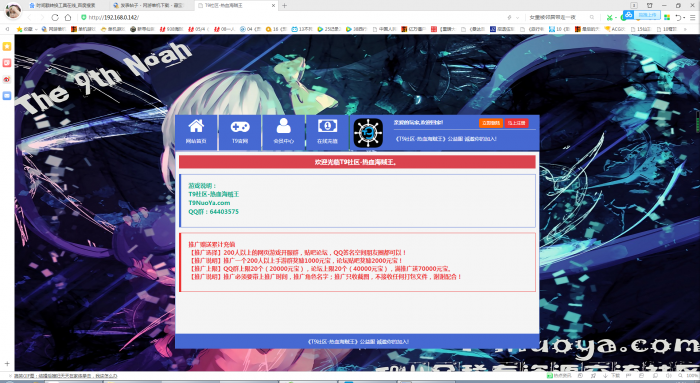Click the undo closed-tab arrow icon
The width and height of the screenshot is (700, 383).
[678, 17]
